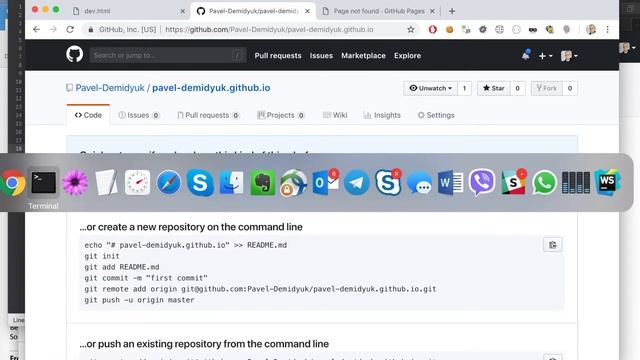Open Terminal from the dock
The height and width of the screenshot is (360, 640).
tap(44, 182)
